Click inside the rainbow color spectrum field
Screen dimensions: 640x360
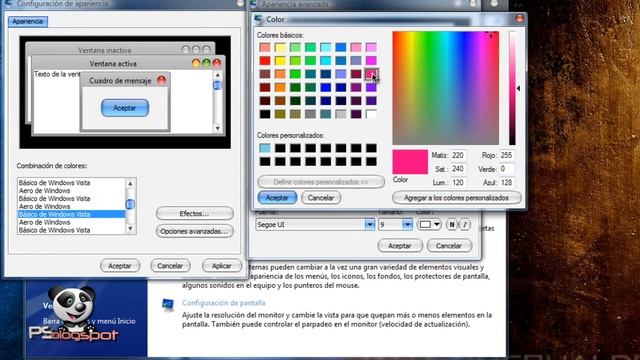(x=445, y=88)
